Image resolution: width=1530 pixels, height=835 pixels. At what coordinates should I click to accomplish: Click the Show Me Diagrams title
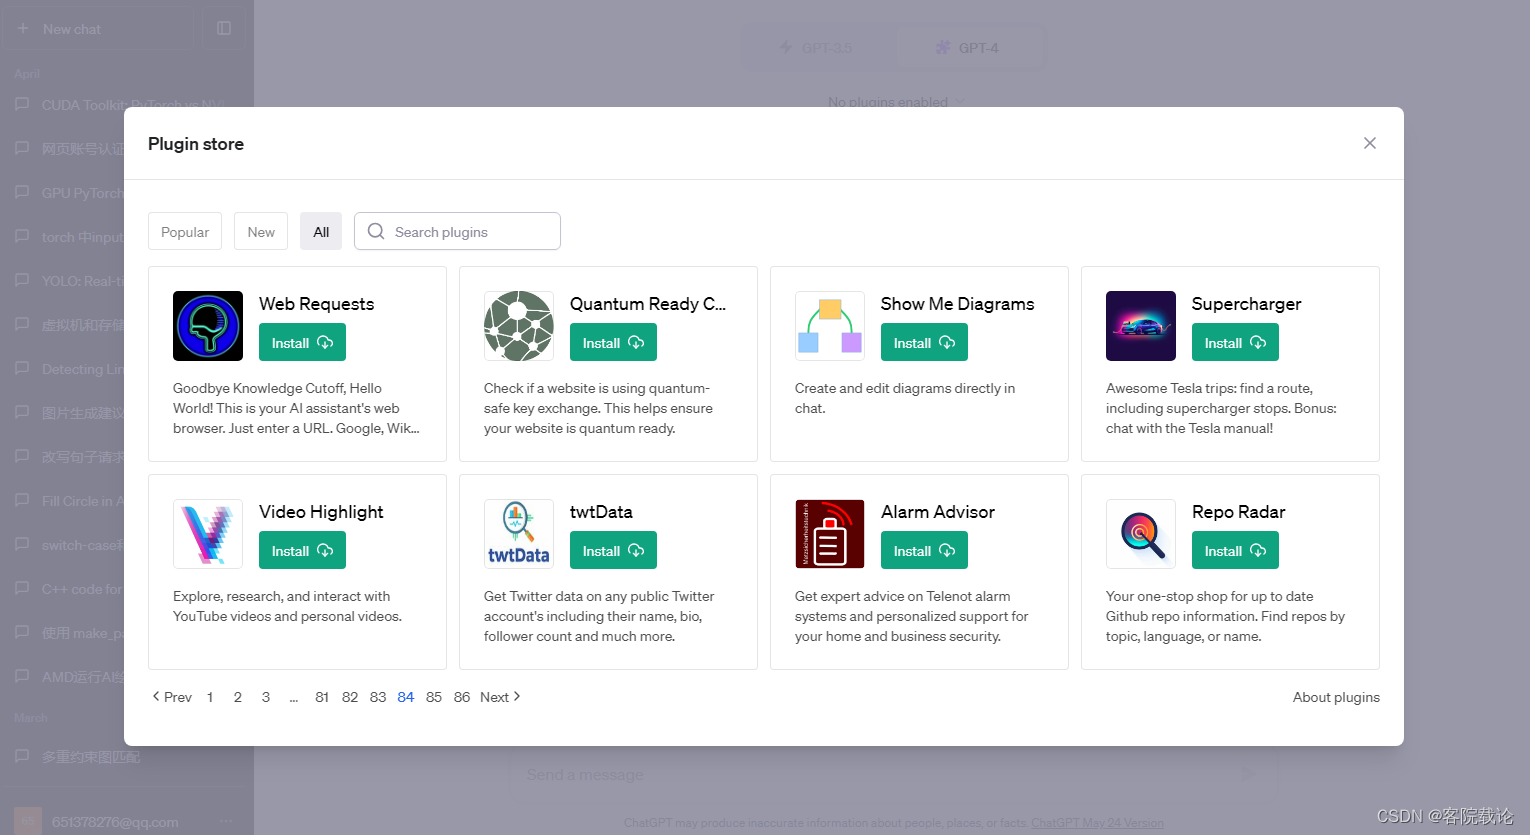click(x=957, y=304)
